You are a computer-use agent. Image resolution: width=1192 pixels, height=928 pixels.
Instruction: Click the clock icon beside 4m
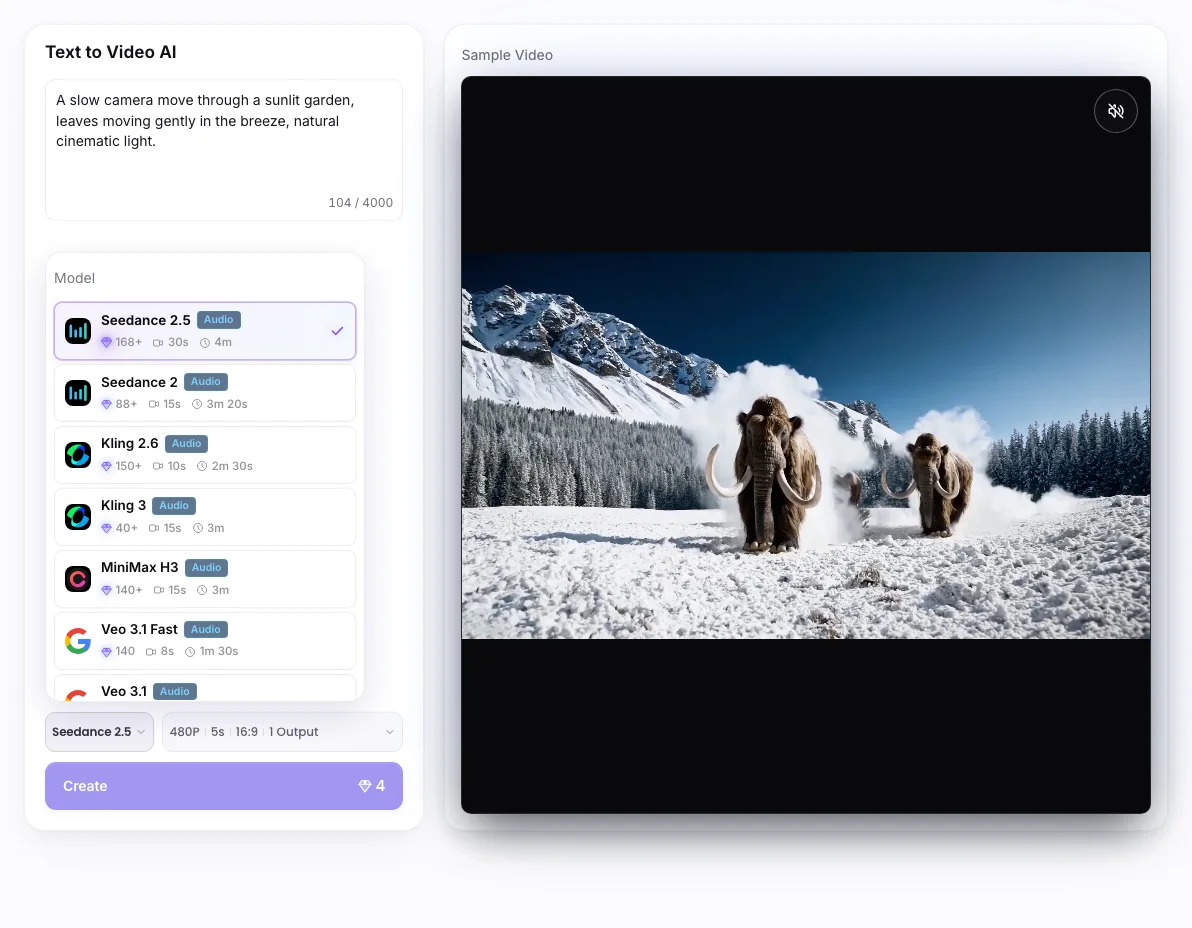pyautogui.click(x=204, y=343)
